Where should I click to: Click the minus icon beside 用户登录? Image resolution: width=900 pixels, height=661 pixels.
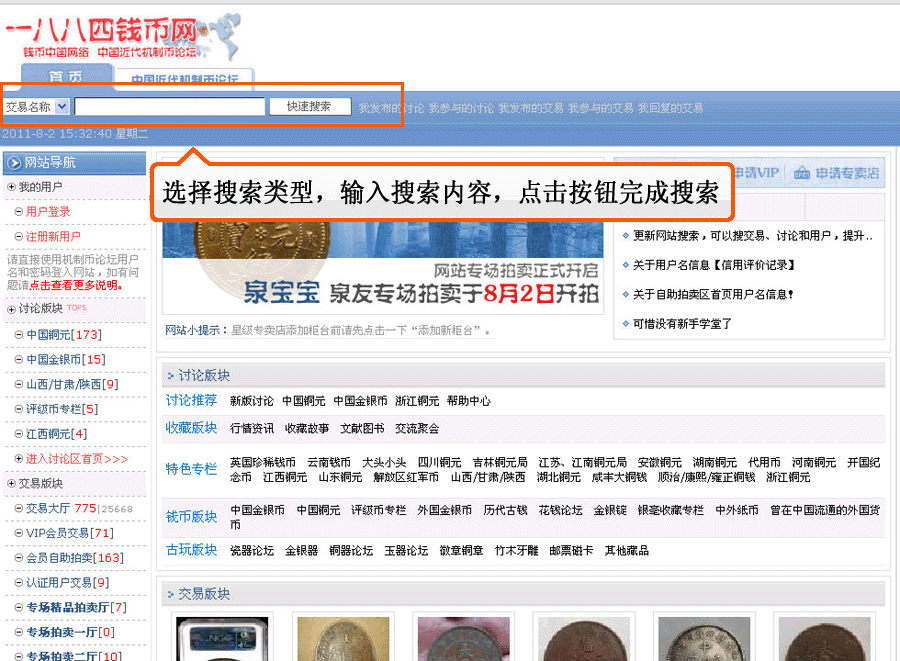[18, 212]
